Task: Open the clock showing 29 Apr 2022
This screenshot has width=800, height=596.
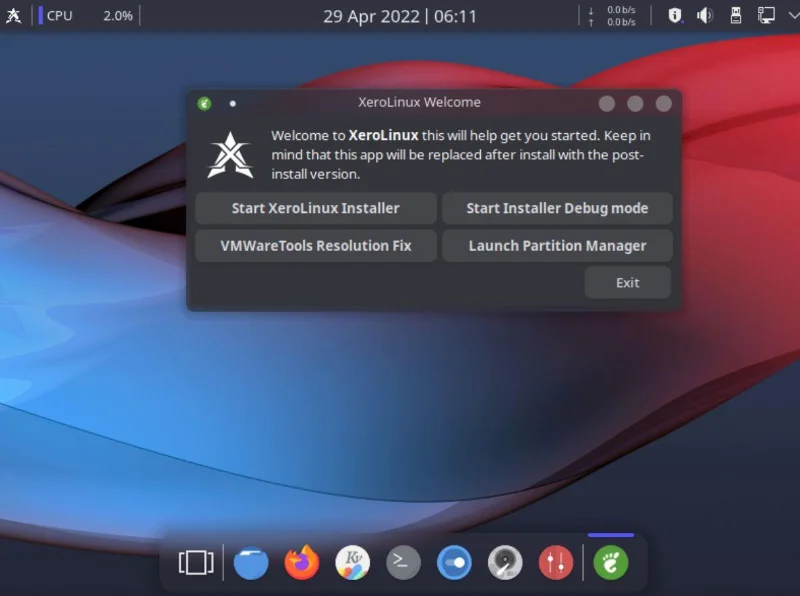Action: (x=400, y=16)
